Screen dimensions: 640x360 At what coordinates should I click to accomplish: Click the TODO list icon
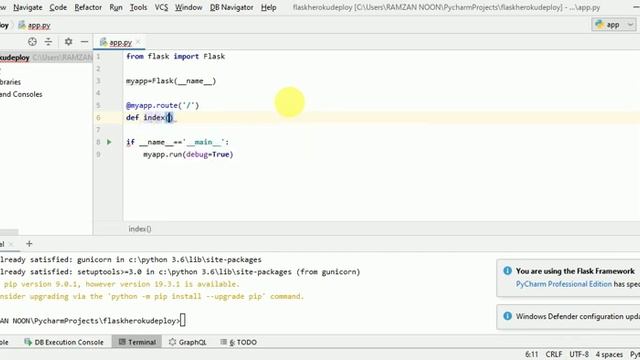(x=224, y=342)
